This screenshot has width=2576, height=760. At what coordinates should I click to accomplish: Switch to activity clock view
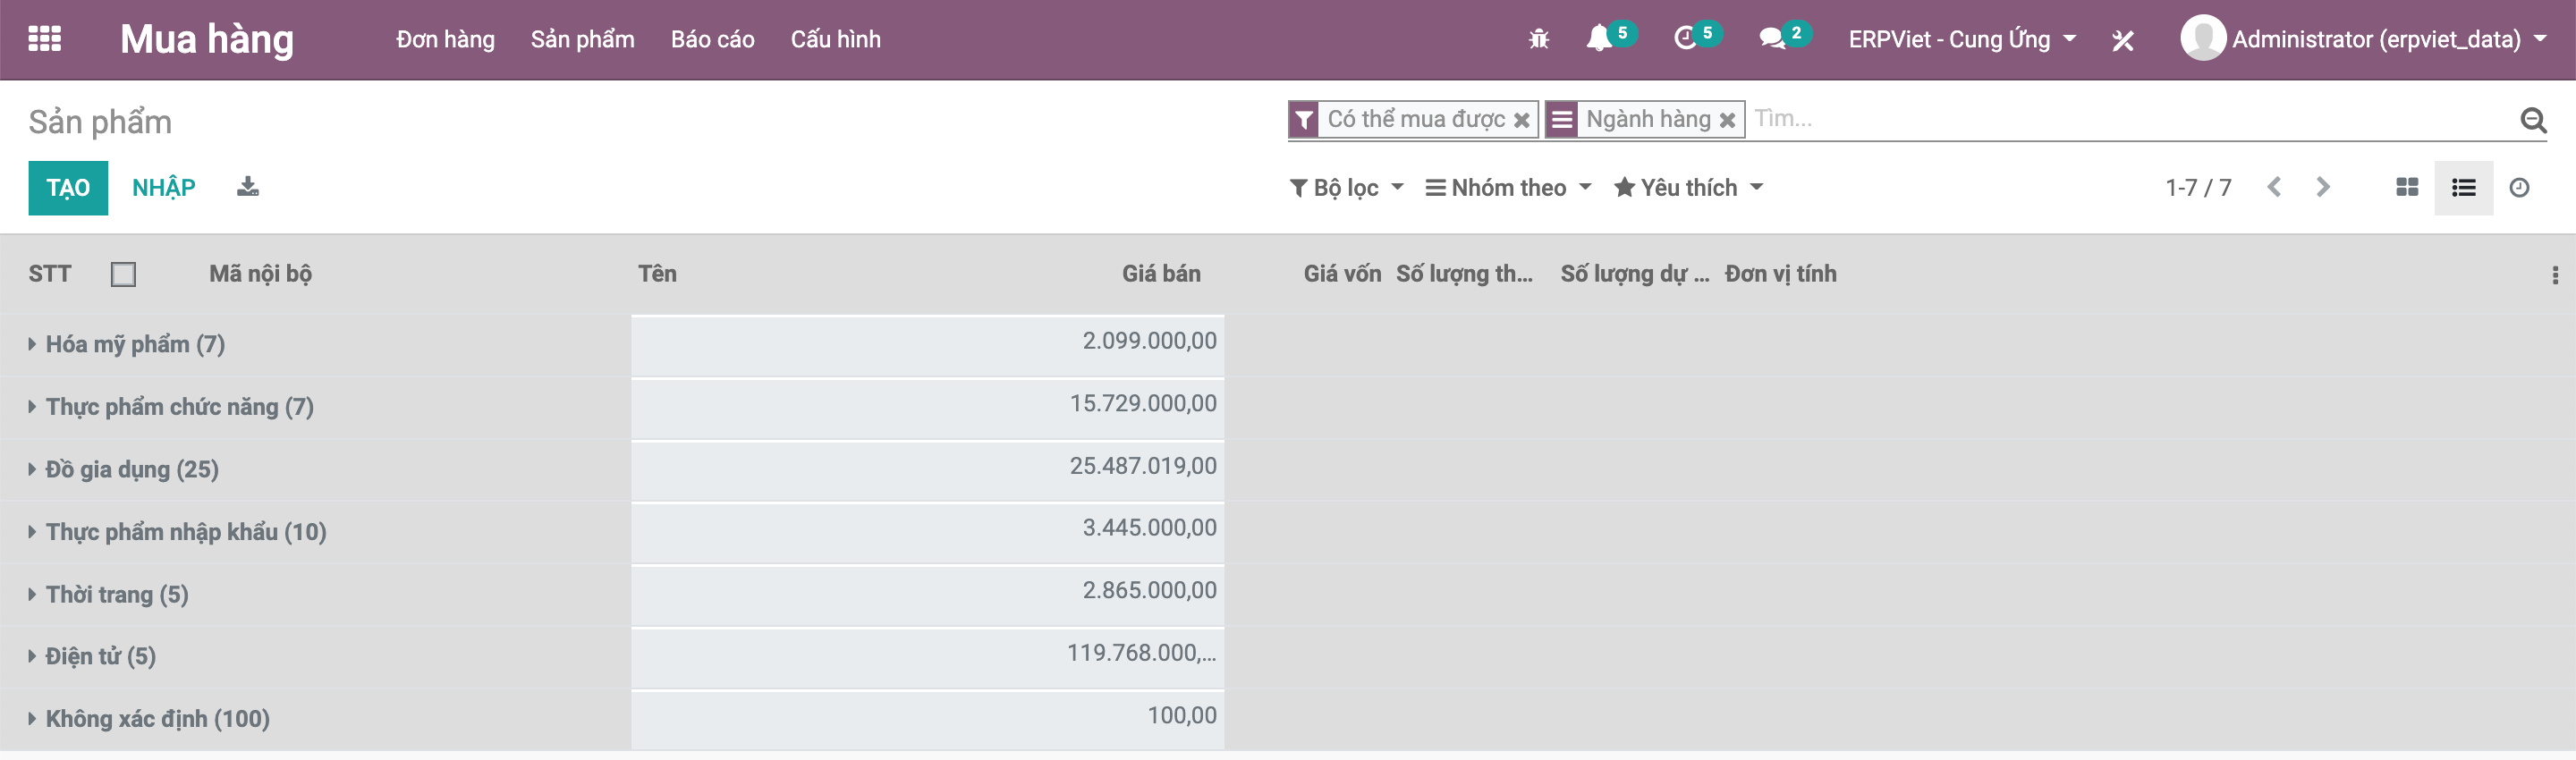coord(2519,188)
